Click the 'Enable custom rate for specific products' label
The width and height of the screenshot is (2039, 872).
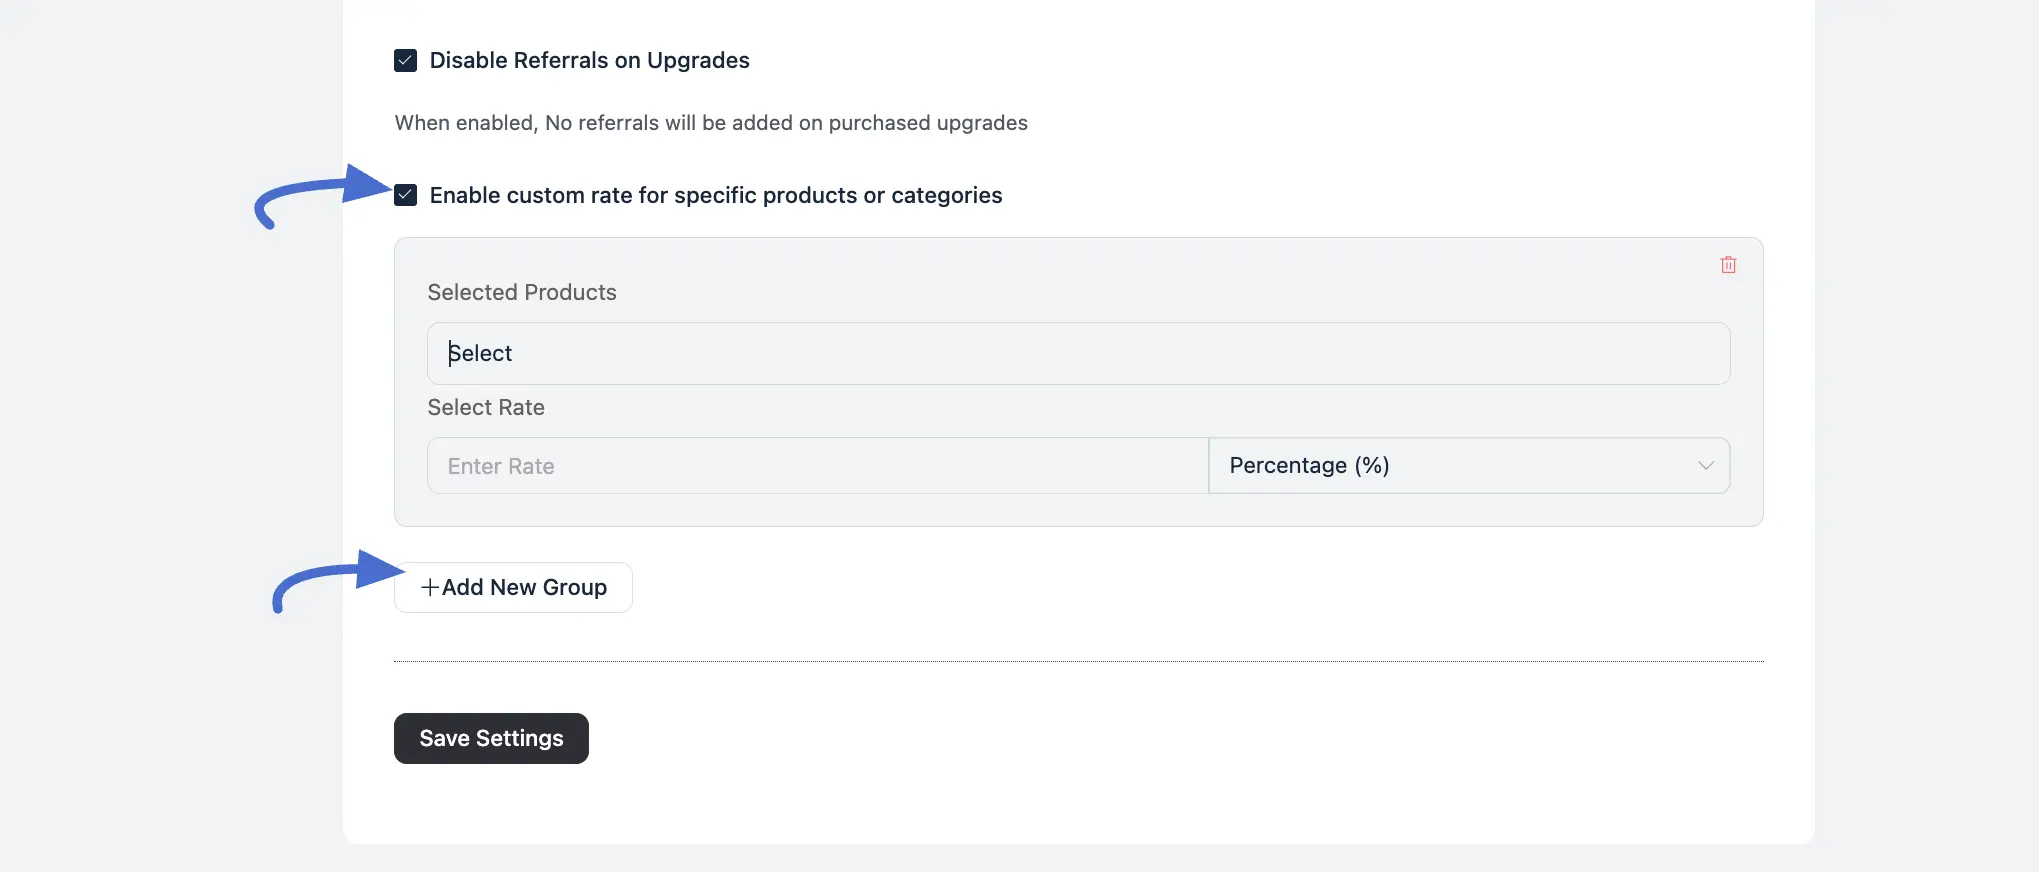click(715, 196)
